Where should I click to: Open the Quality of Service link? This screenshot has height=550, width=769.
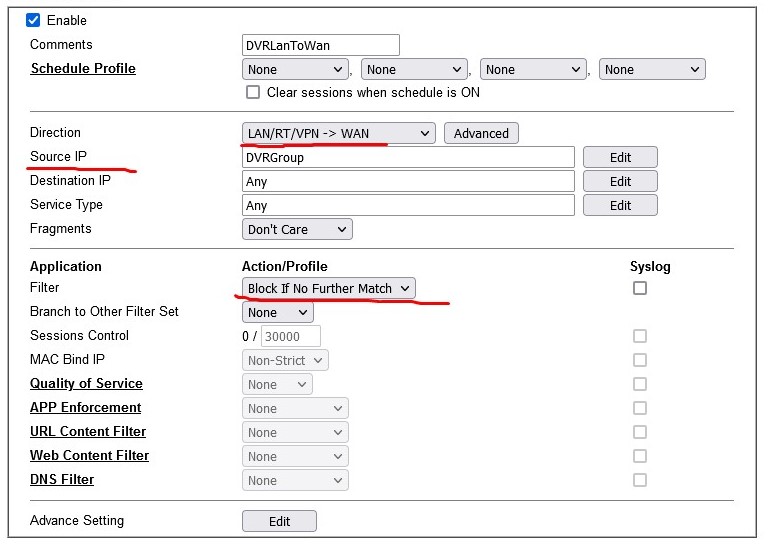point(86,384)
